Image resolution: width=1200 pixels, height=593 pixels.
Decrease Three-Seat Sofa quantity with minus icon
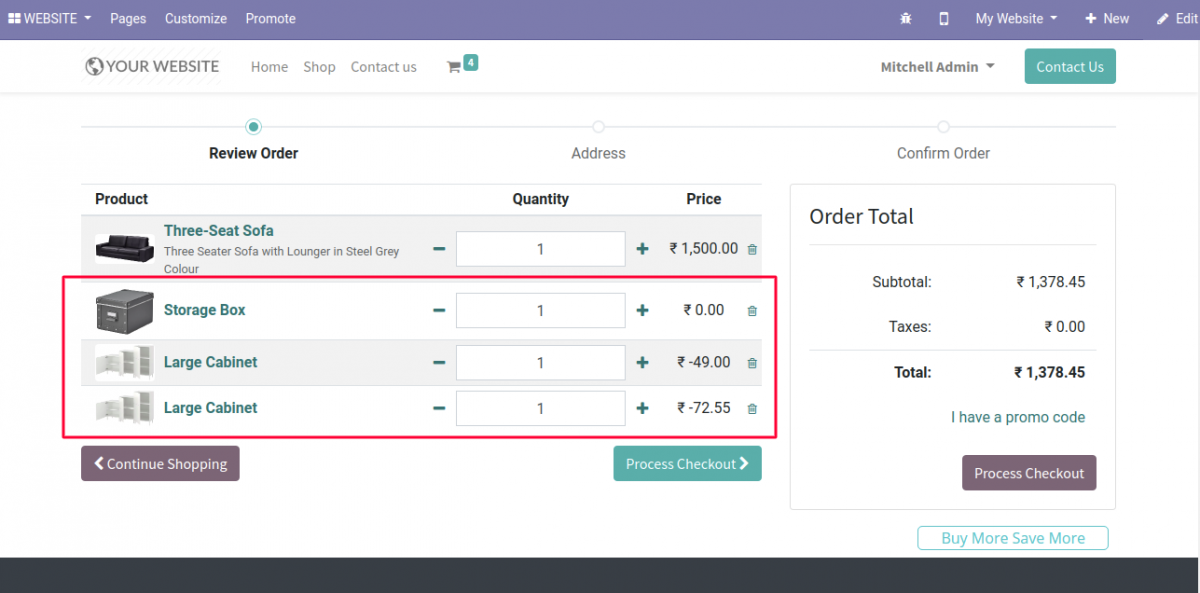[x=438, y=248]
